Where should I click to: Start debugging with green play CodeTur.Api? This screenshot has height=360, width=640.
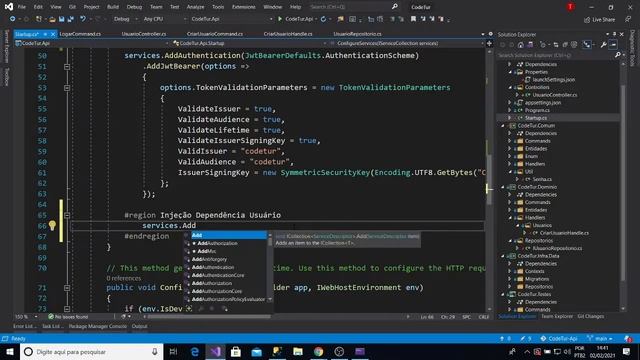[296, 19]
